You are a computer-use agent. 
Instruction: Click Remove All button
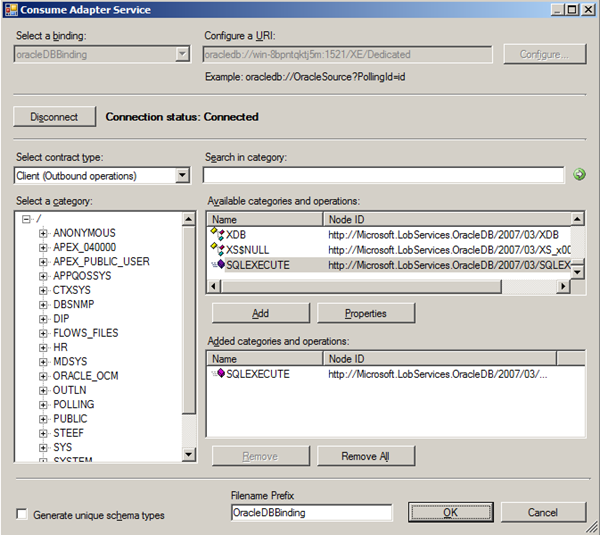tap(365, 456)
